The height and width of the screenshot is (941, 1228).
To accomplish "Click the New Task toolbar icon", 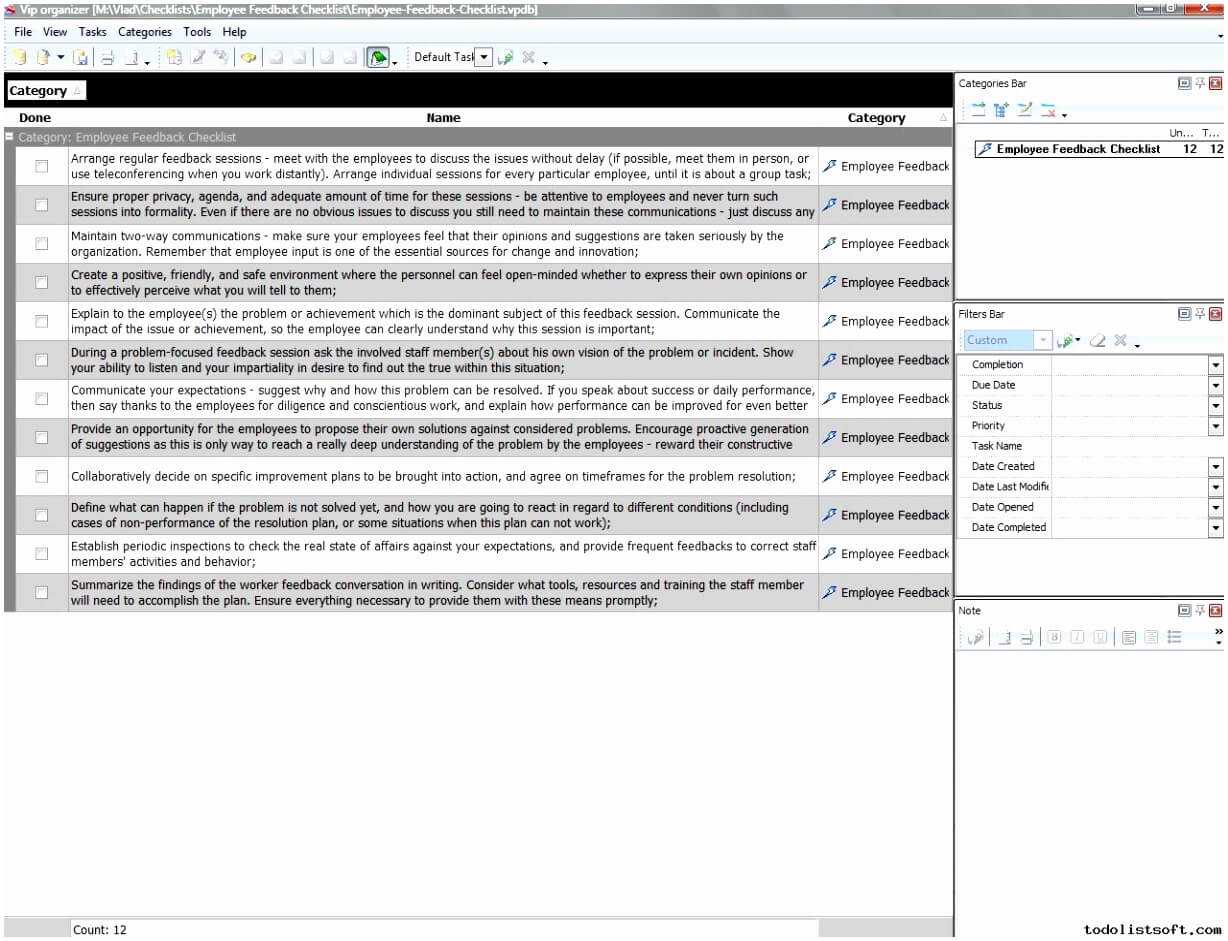I will point(174,57).
